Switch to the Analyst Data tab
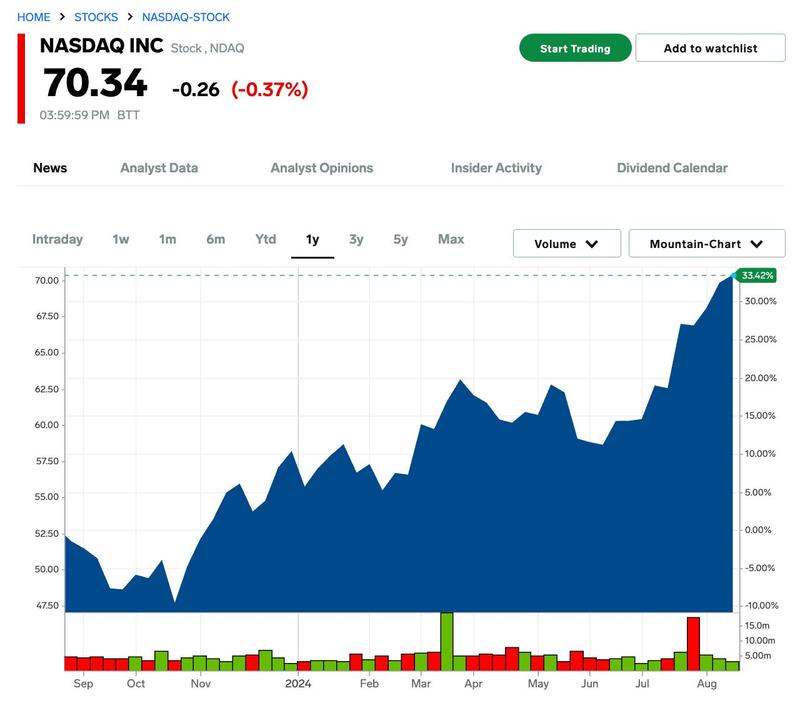 tap(159, 168)
